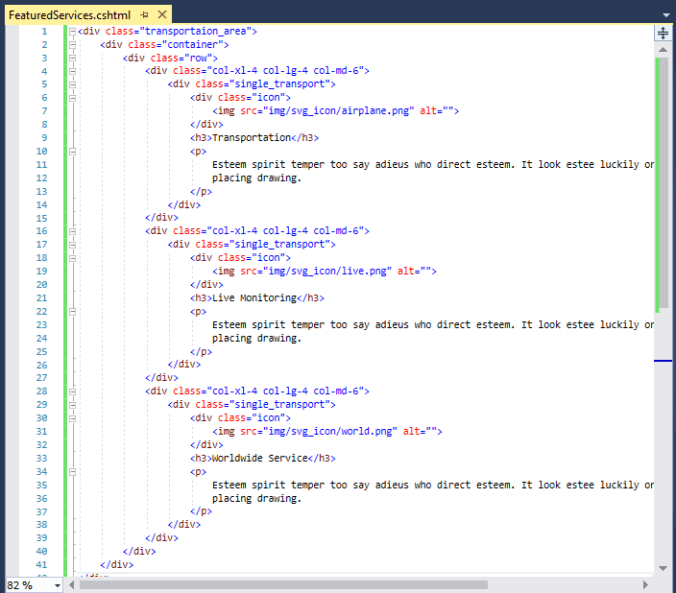This screenshot has height=593, width=676.
Task: Collapse the first icon div on line 6
Action: [73, 98]
